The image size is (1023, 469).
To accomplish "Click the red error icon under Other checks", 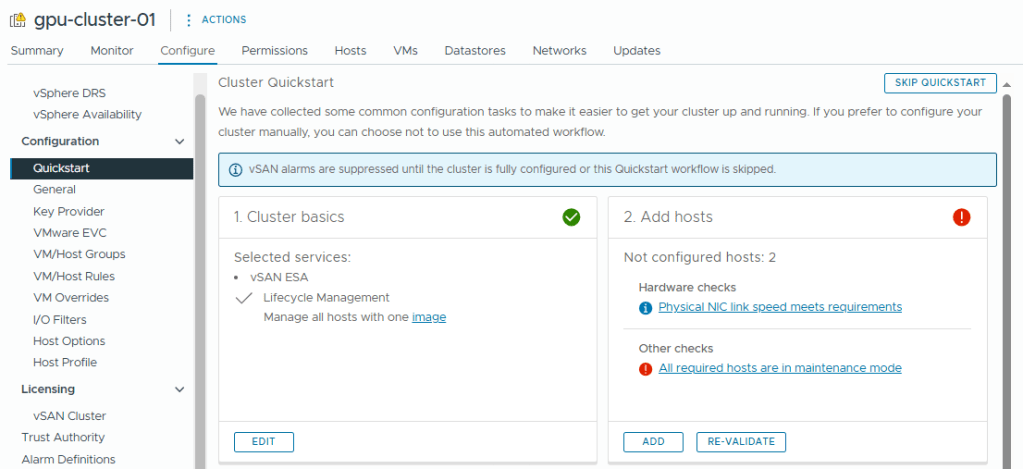I will (x=646, y=369).
